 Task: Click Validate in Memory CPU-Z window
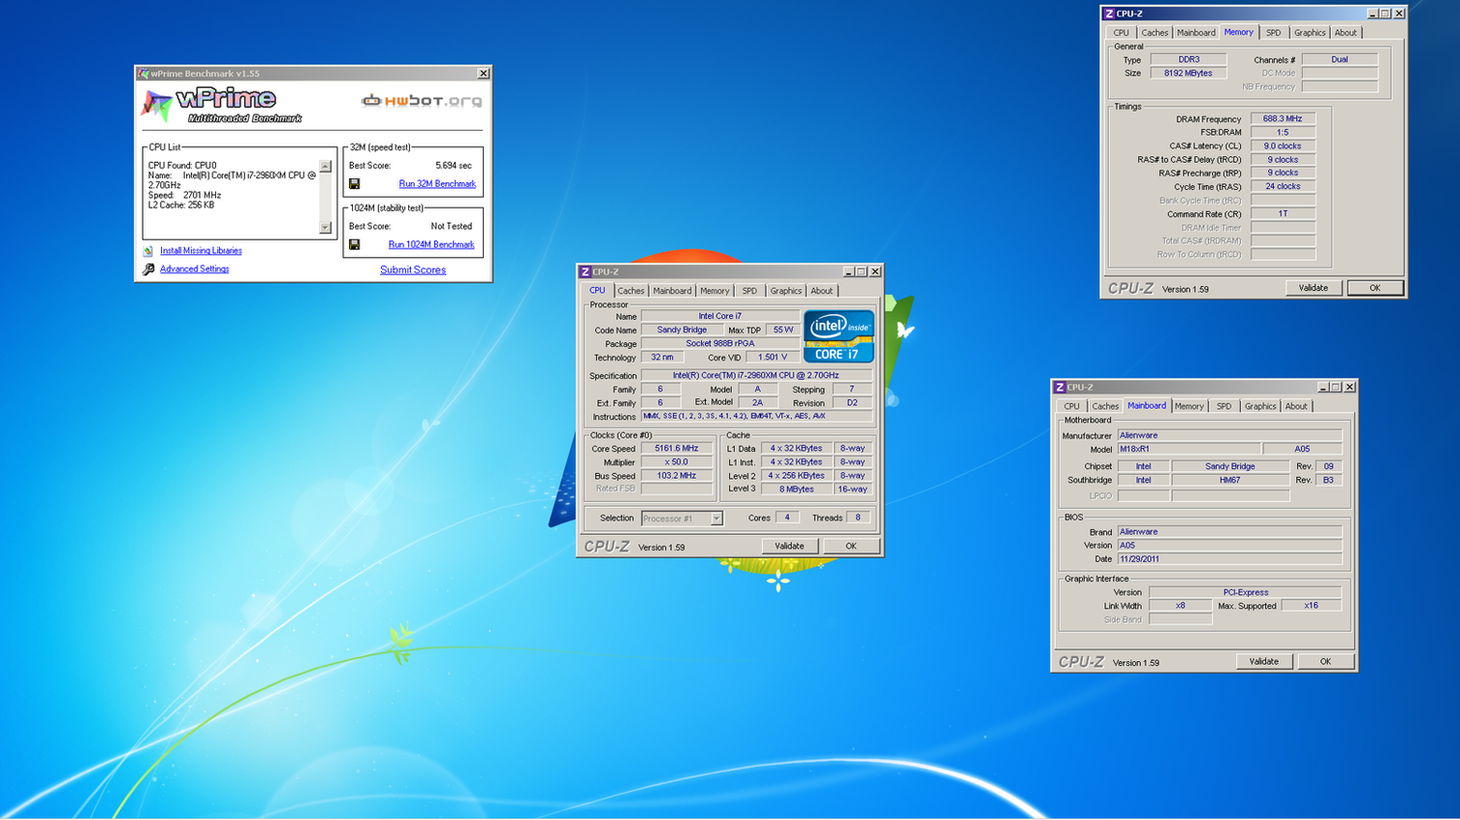[x=1313, y=288]
